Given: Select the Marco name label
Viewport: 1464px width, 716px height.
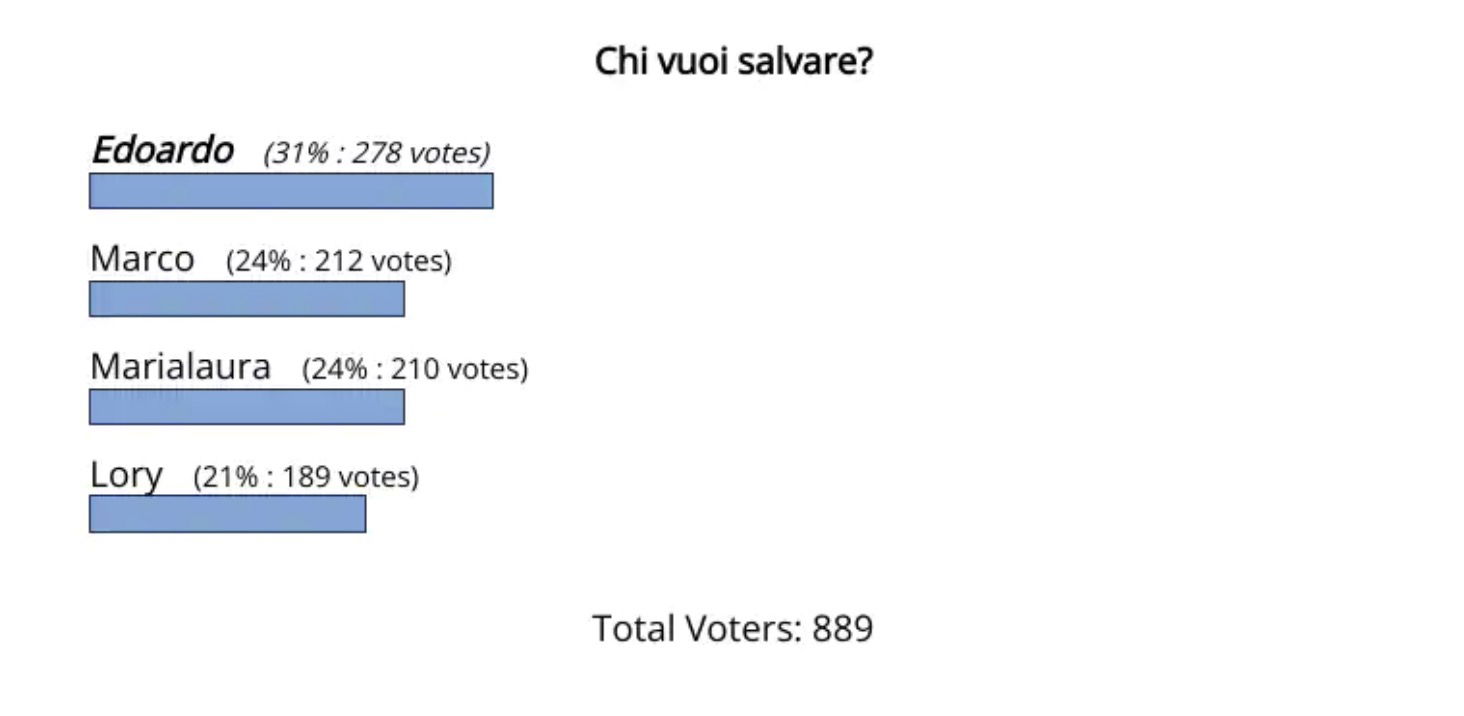Looking at the screenshot, I should coord(142,259).
